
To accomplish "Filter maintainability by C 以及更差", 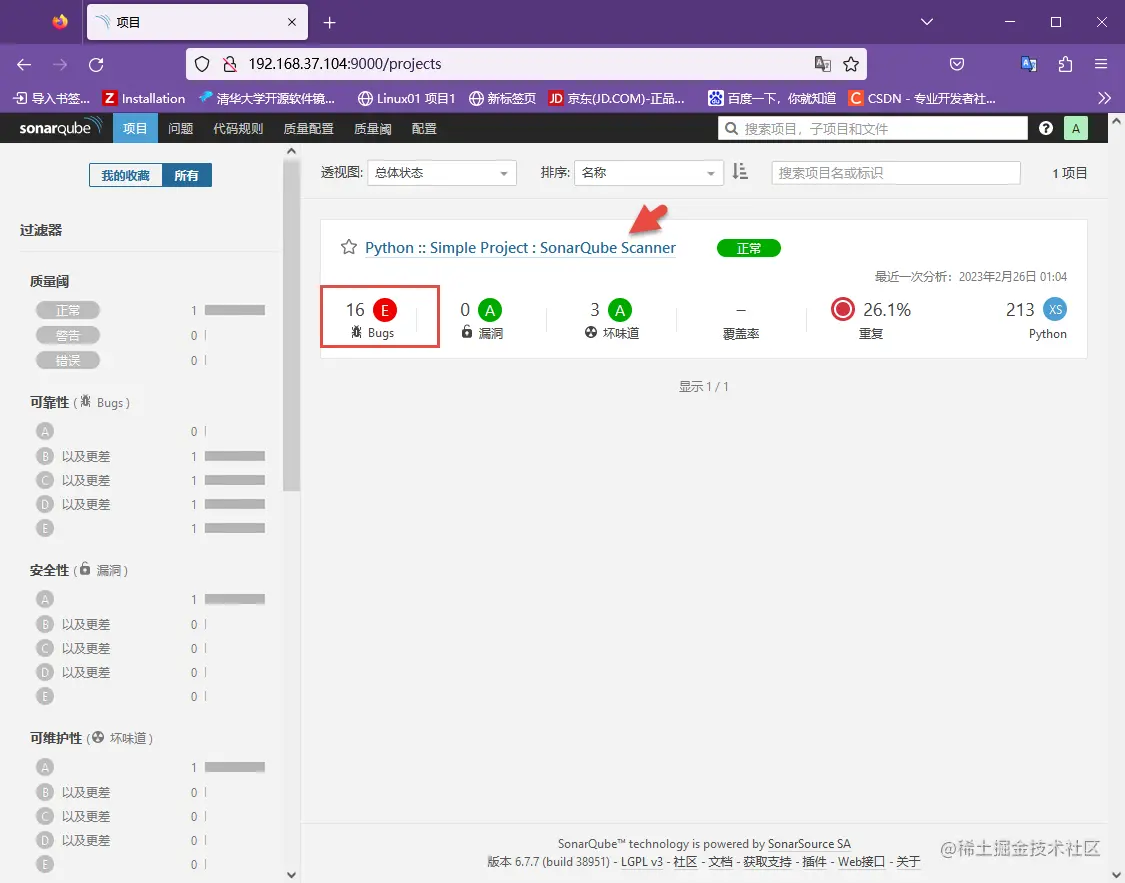I will pyautogui.click(x=73, y=816).
